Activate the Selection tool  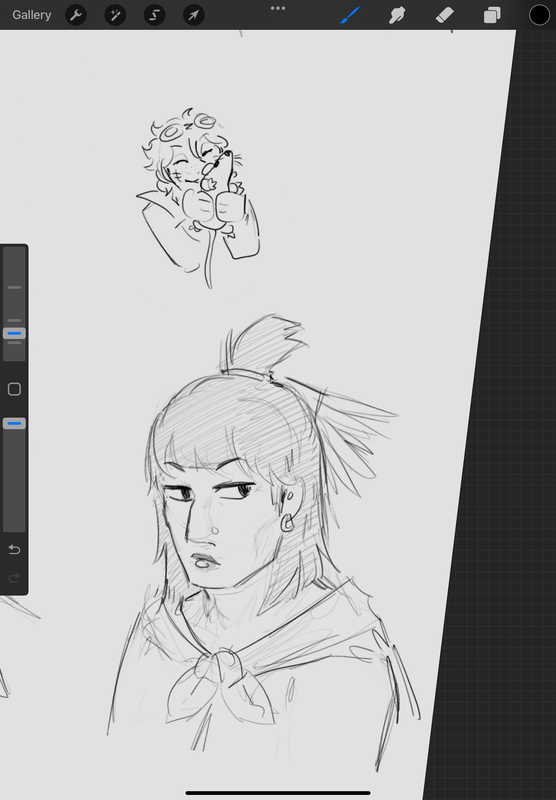point(155,15)
